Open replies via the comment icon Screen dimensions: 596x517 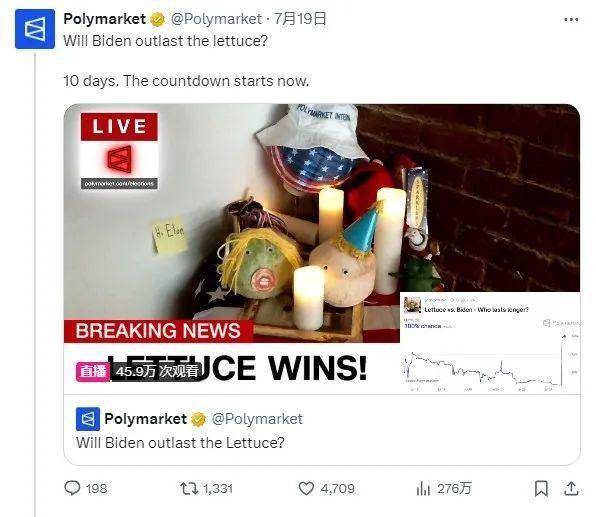click(x=72, y=488)
